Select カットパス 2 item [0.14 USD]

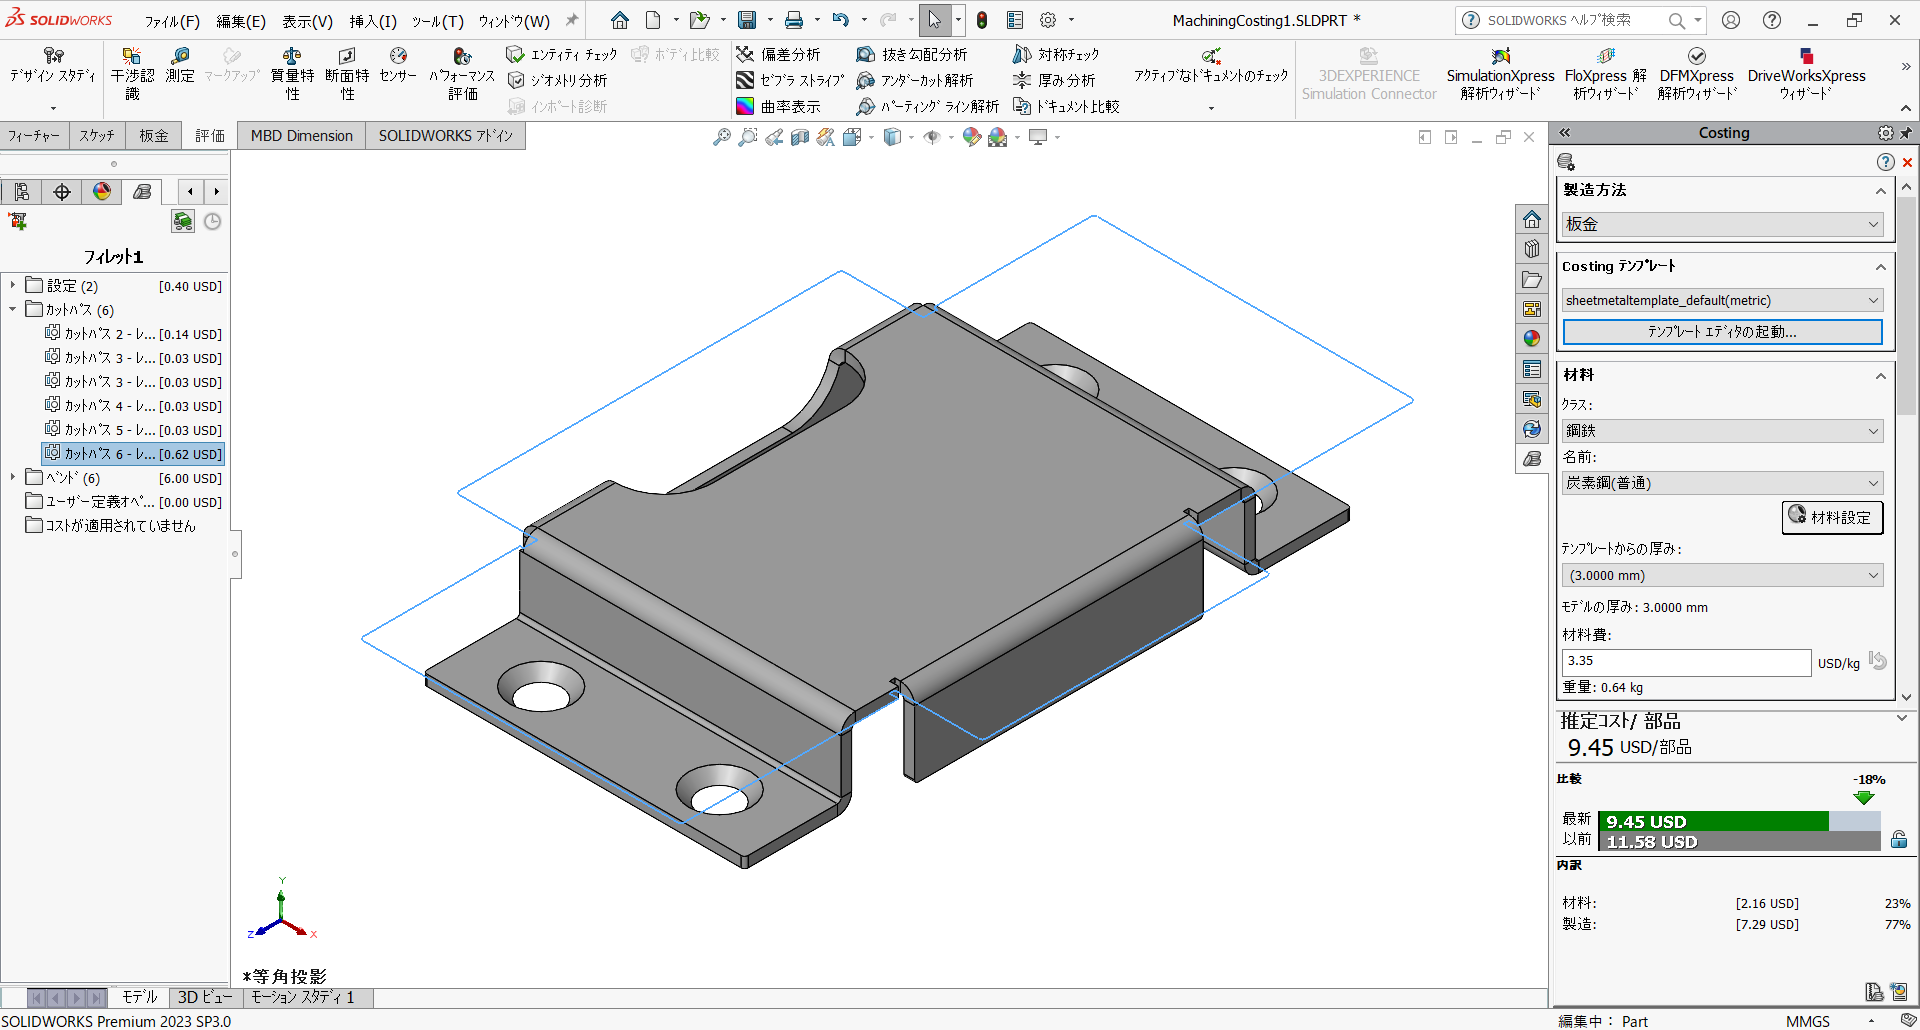pos(133,333)
